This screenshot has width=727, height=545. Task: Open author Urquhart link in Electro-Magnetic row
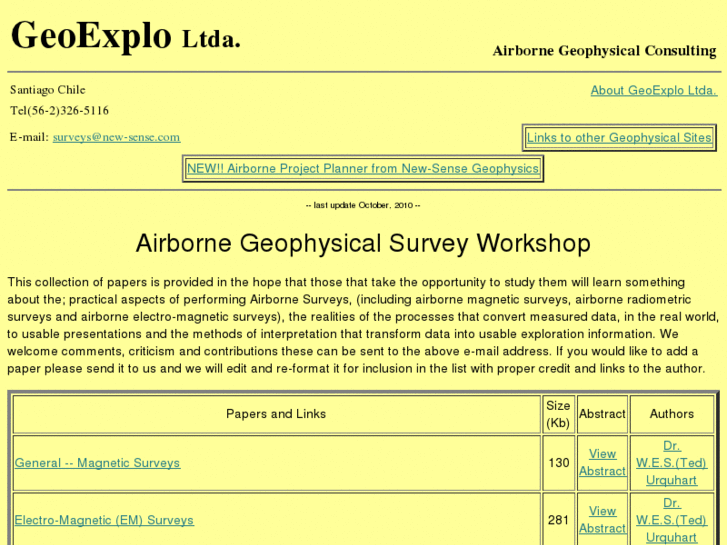tap(671, 520)
